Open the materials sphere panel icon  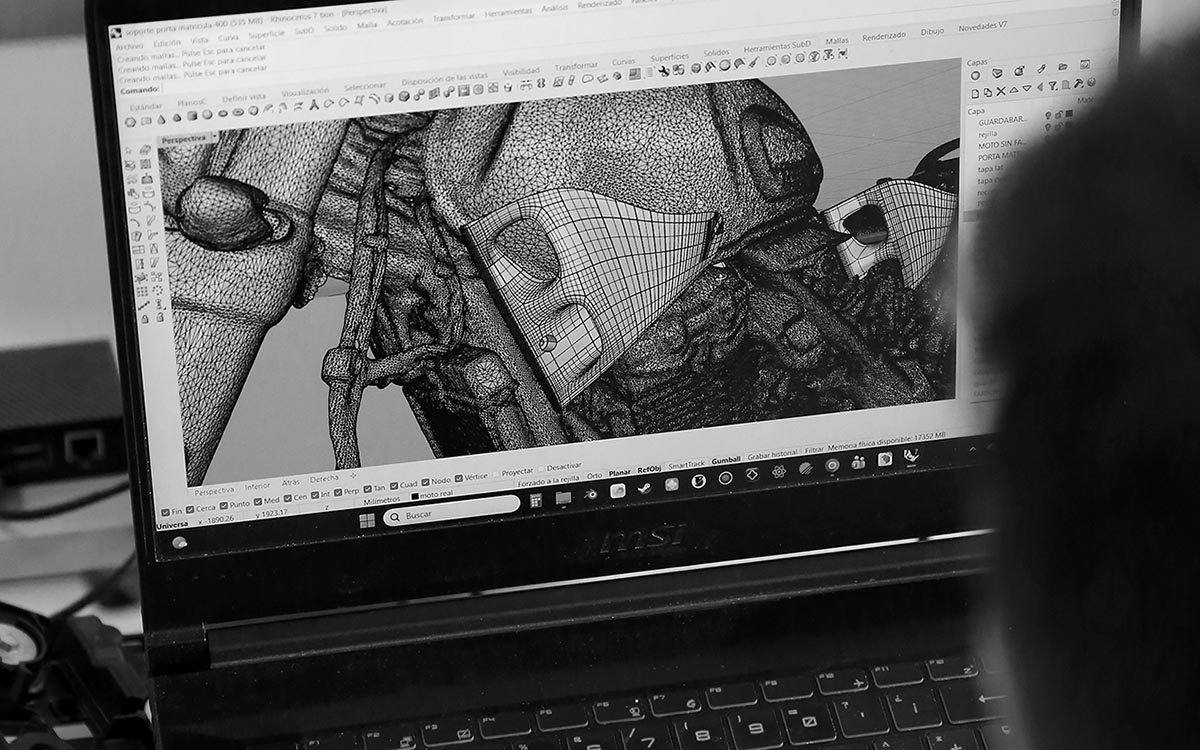tap(975, 75)
